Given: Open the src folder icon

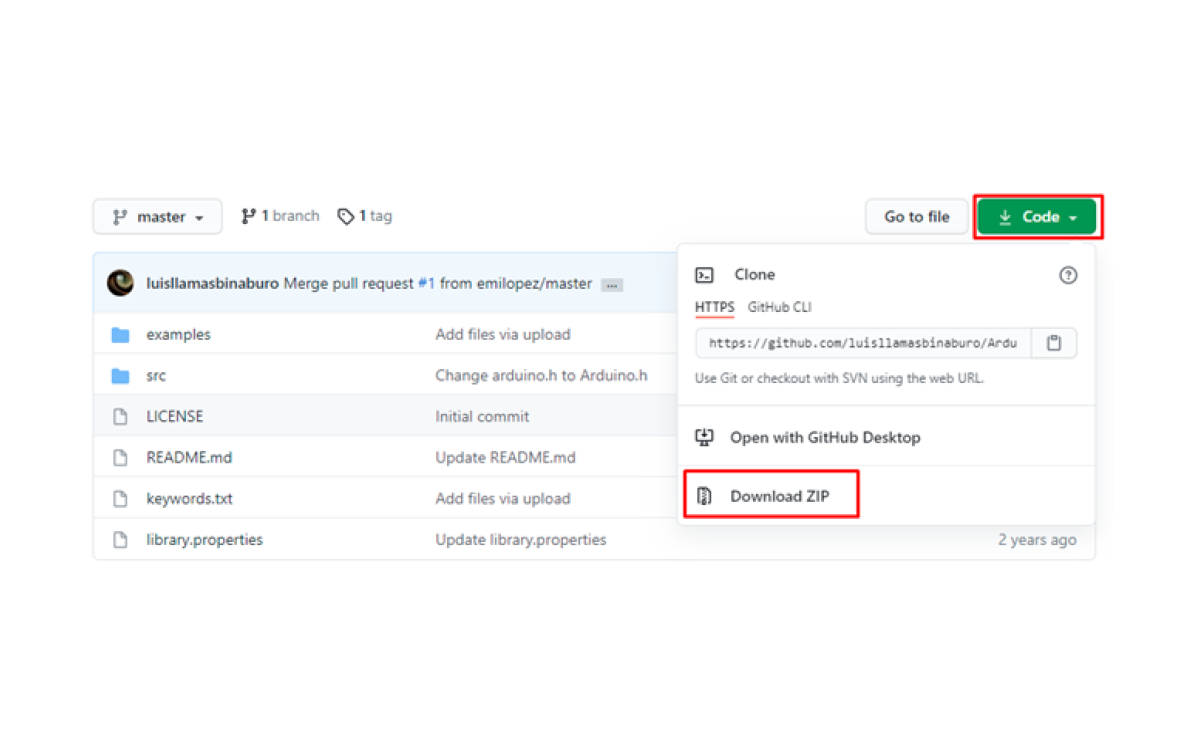Looking at the screenshot, I should [121, 376].
